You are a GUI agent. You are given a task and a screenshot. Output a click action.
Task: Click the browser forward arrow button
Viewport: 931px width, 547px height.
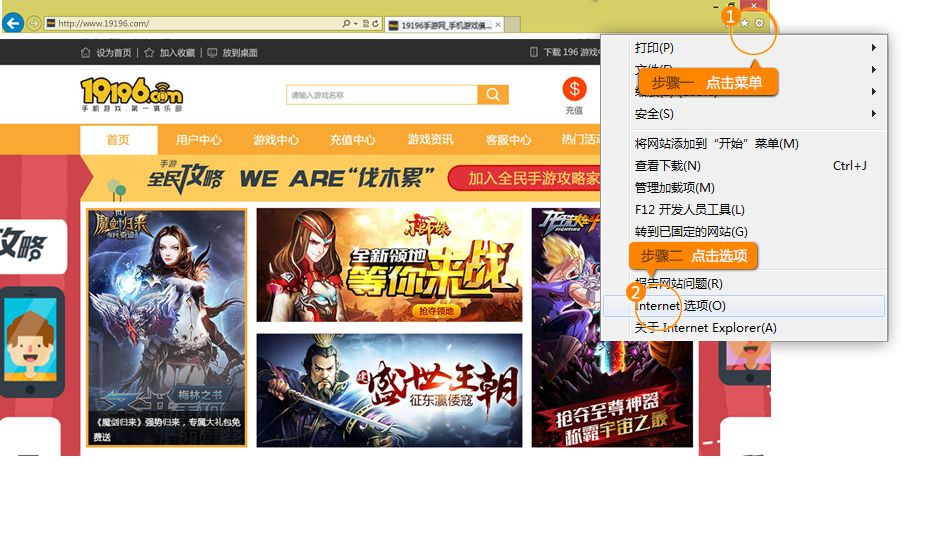[33, 23]
